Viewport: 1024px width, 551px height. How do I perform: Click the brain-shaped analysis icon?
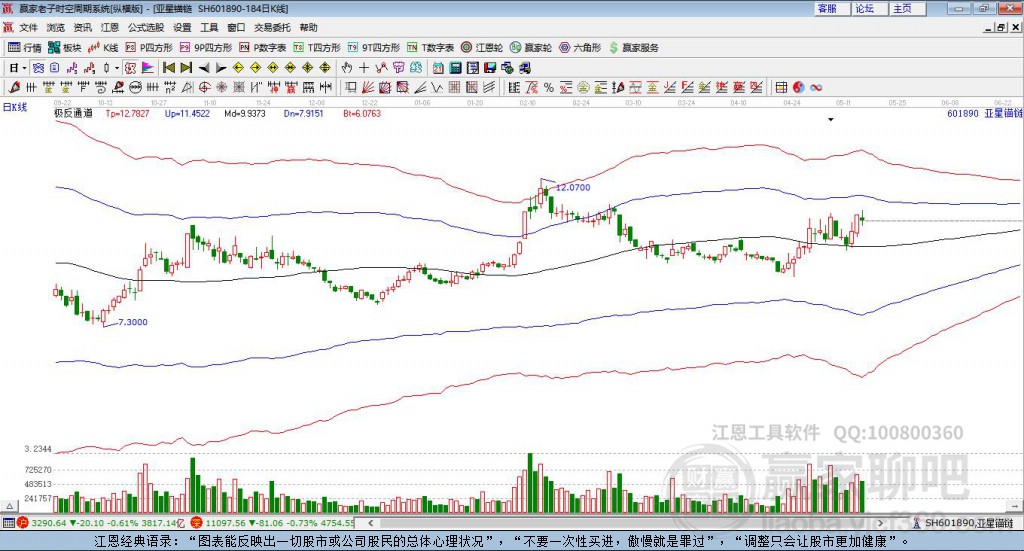(x=415, y=68)
